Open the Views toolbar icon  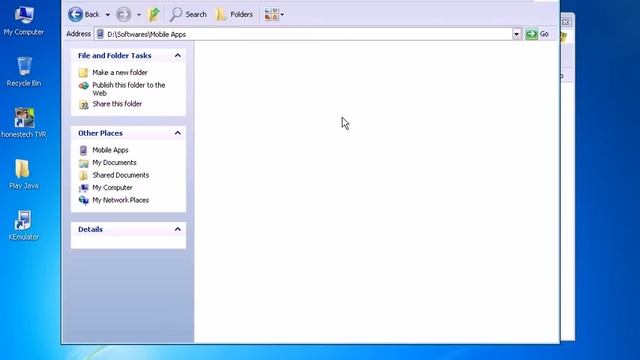(271, 15)
